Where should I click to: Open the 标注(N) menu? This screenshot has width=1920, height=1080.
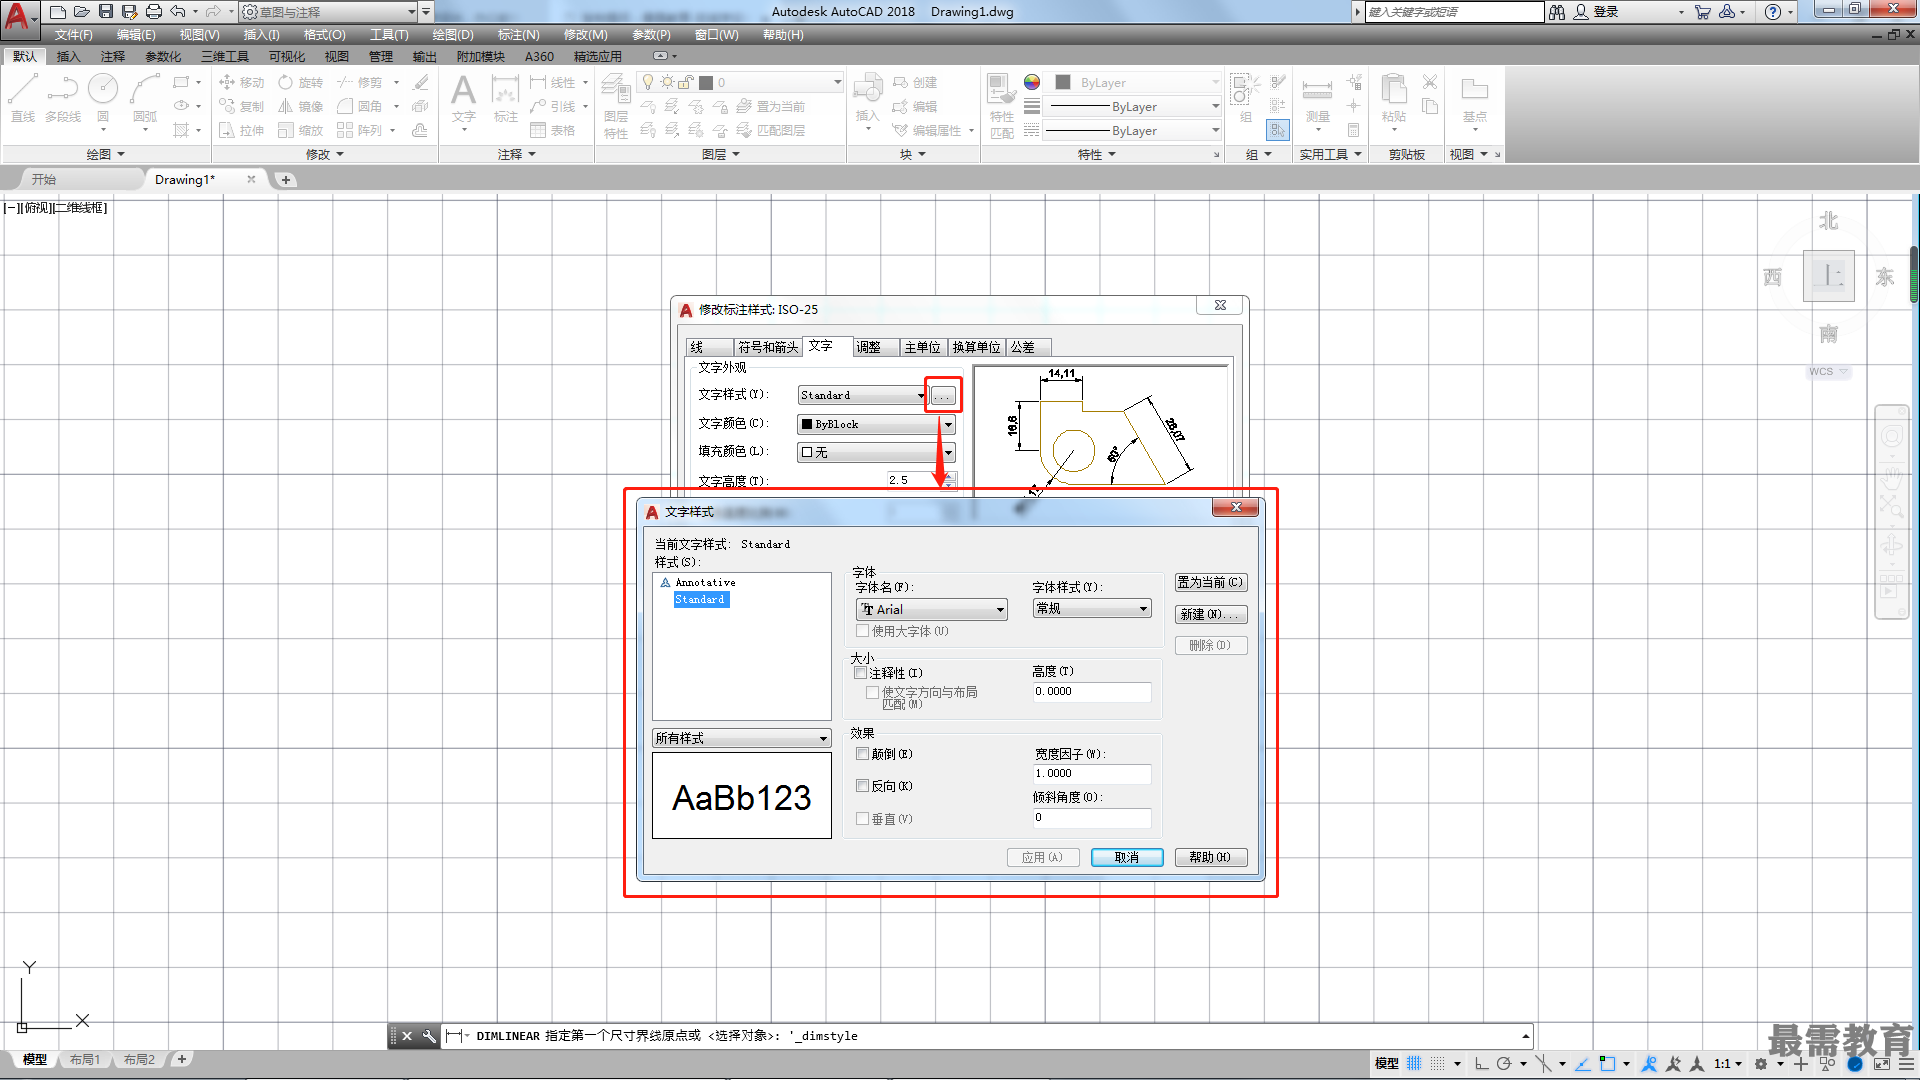518,35
